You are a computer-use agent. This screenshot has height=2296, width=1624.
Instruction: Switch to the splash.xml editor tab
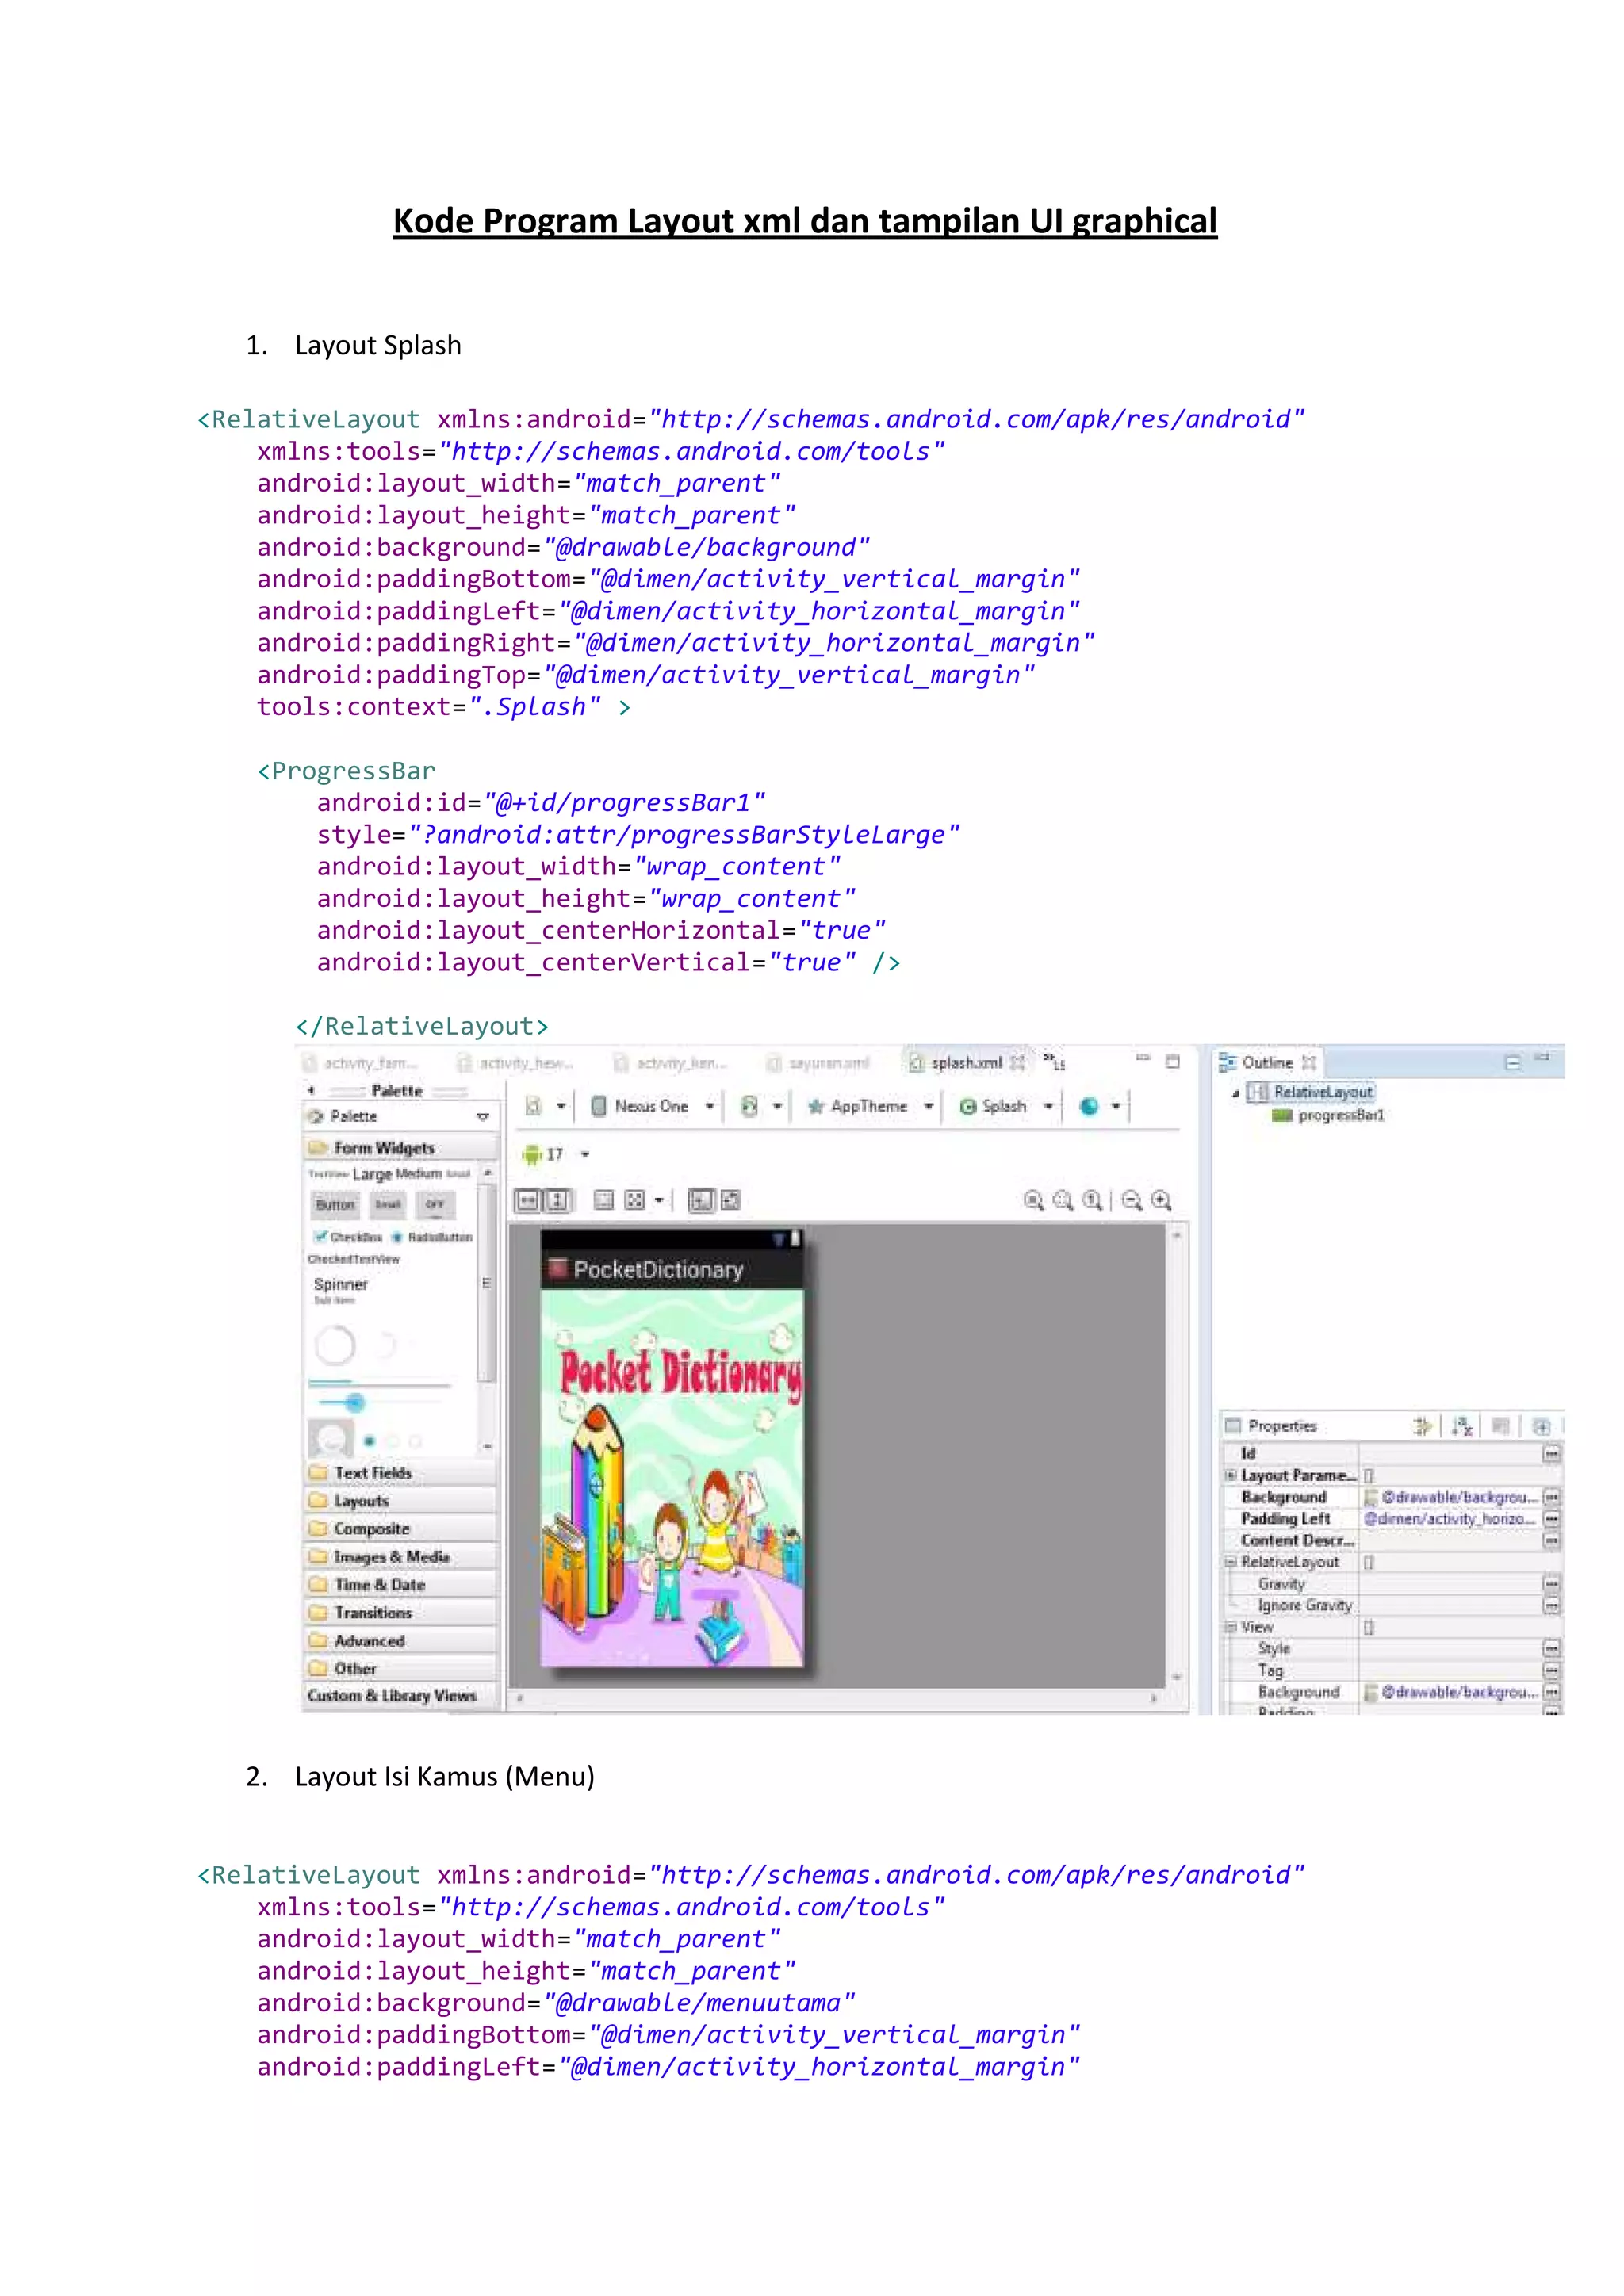[965, 1063]
